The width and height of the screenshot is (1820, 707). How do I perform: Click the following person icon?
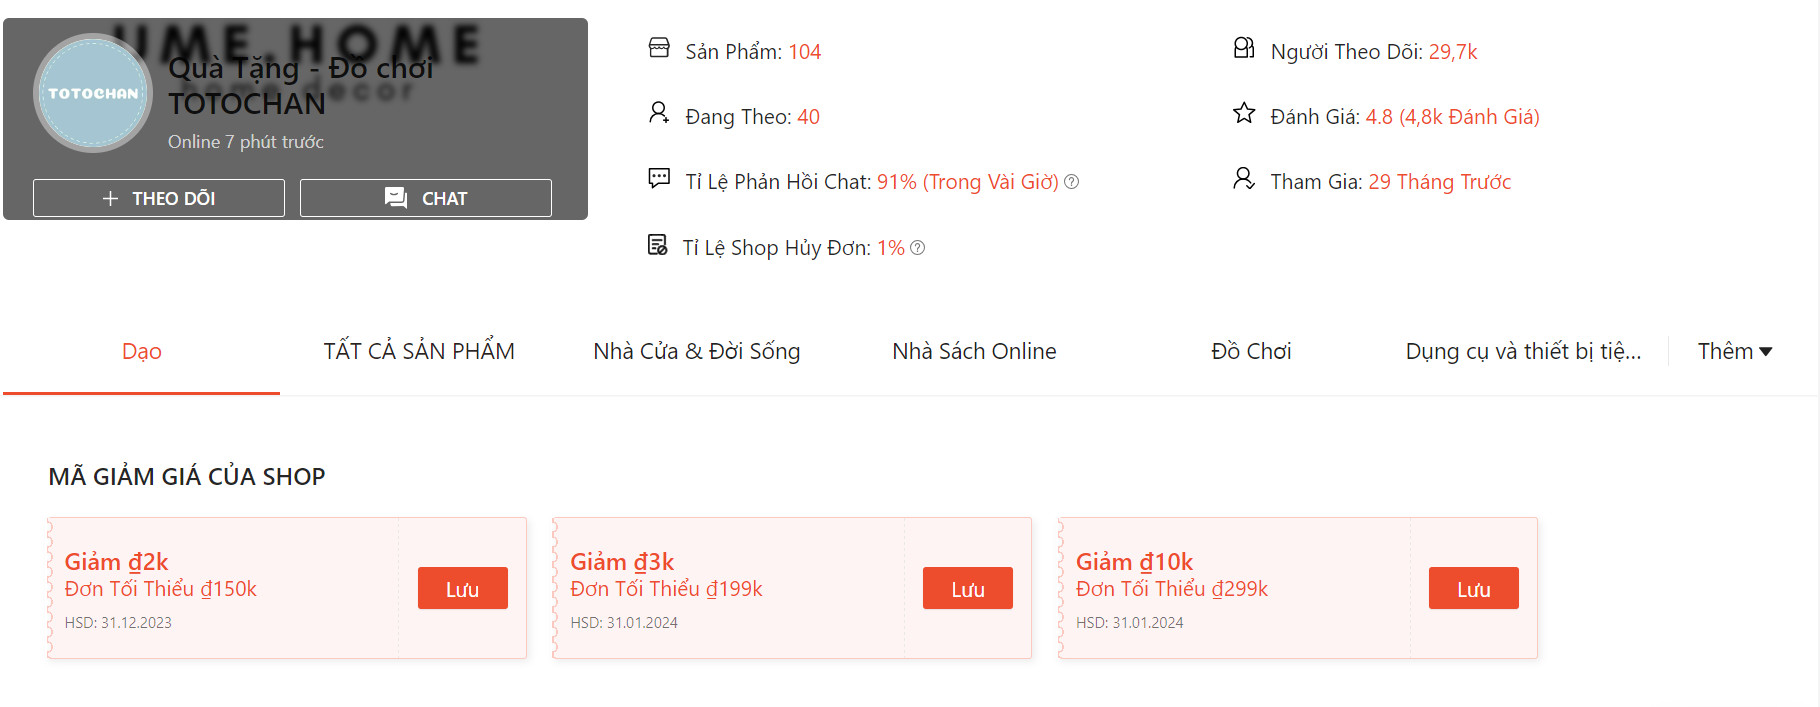(658, 113)
